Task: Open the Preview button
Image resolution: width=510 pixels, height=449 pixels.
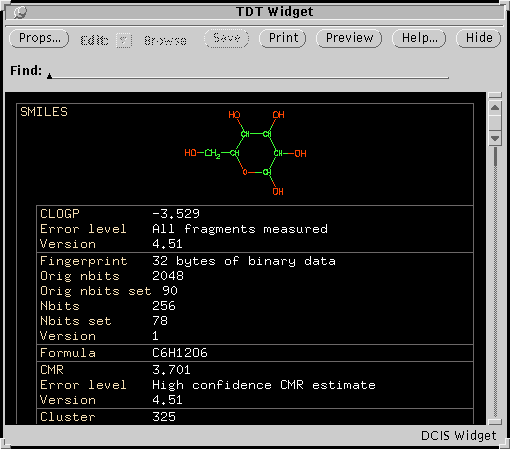Action: [x=349, y=38]
